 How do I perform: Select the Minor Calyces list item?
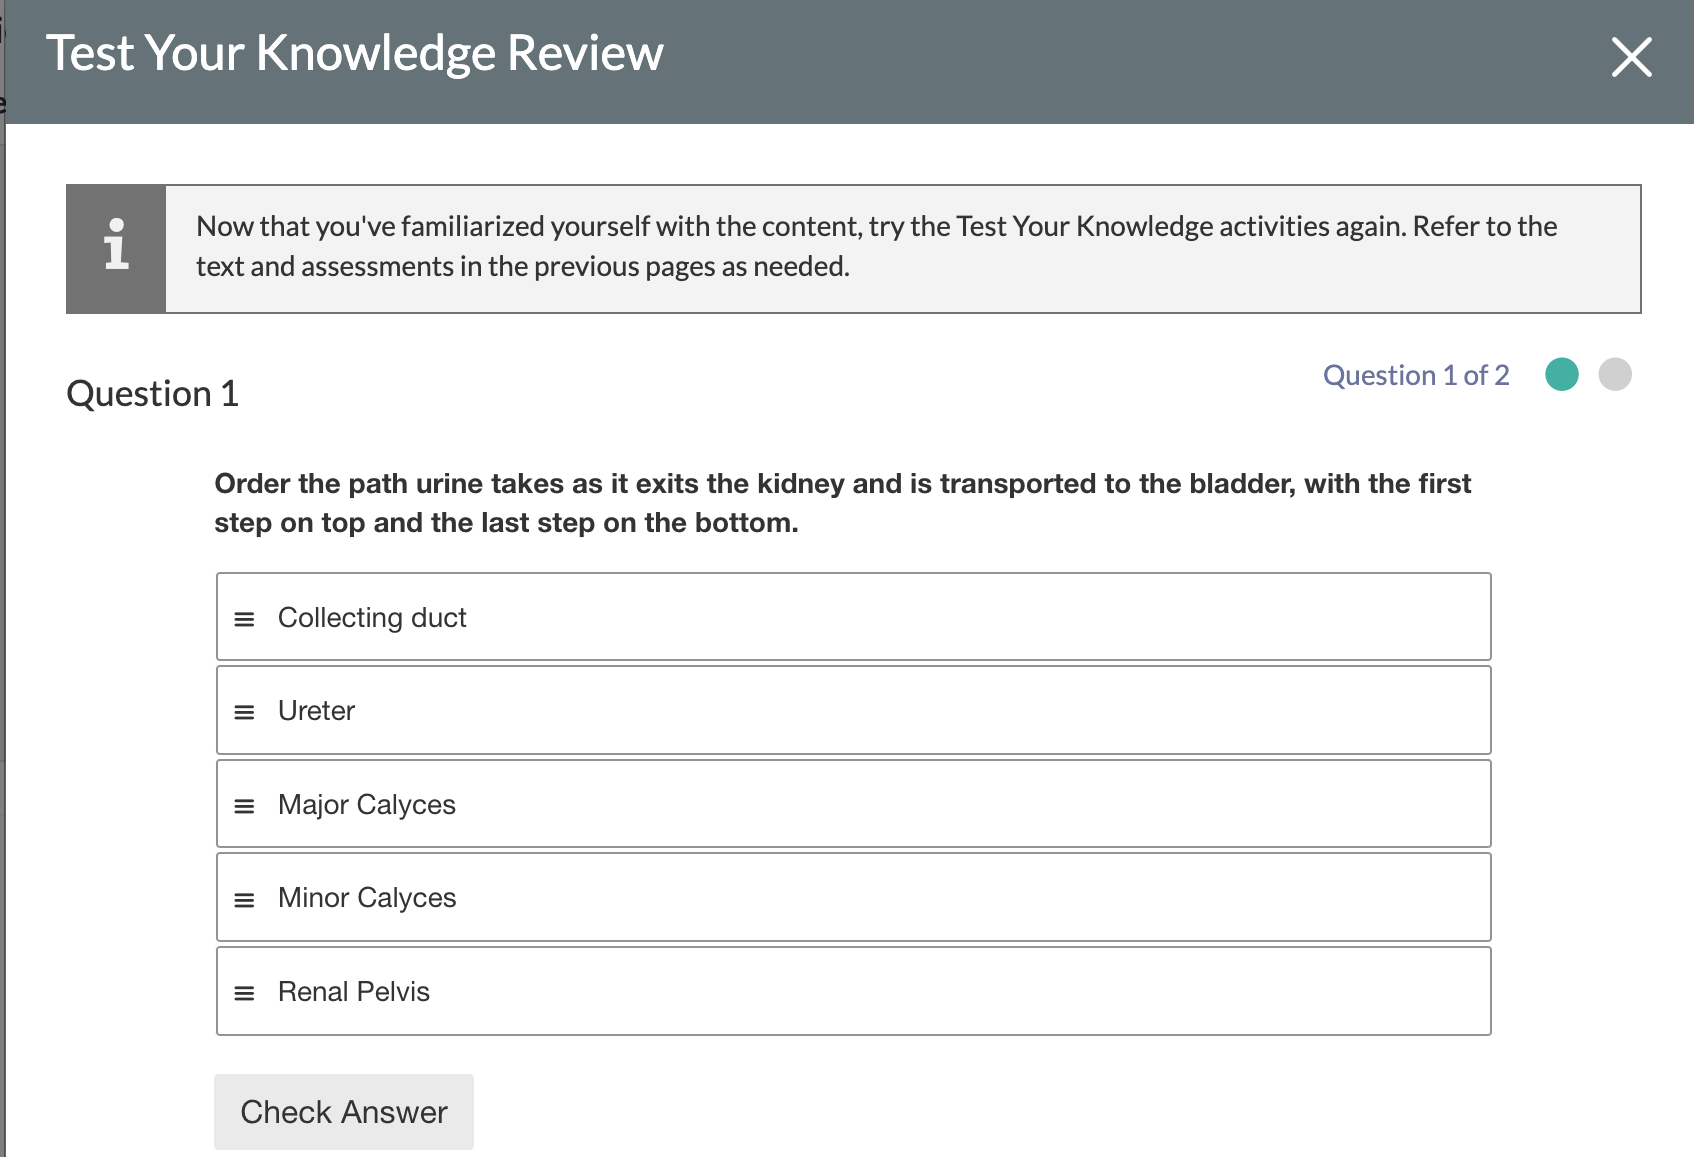pyautogui.click(x=852, y=898)
